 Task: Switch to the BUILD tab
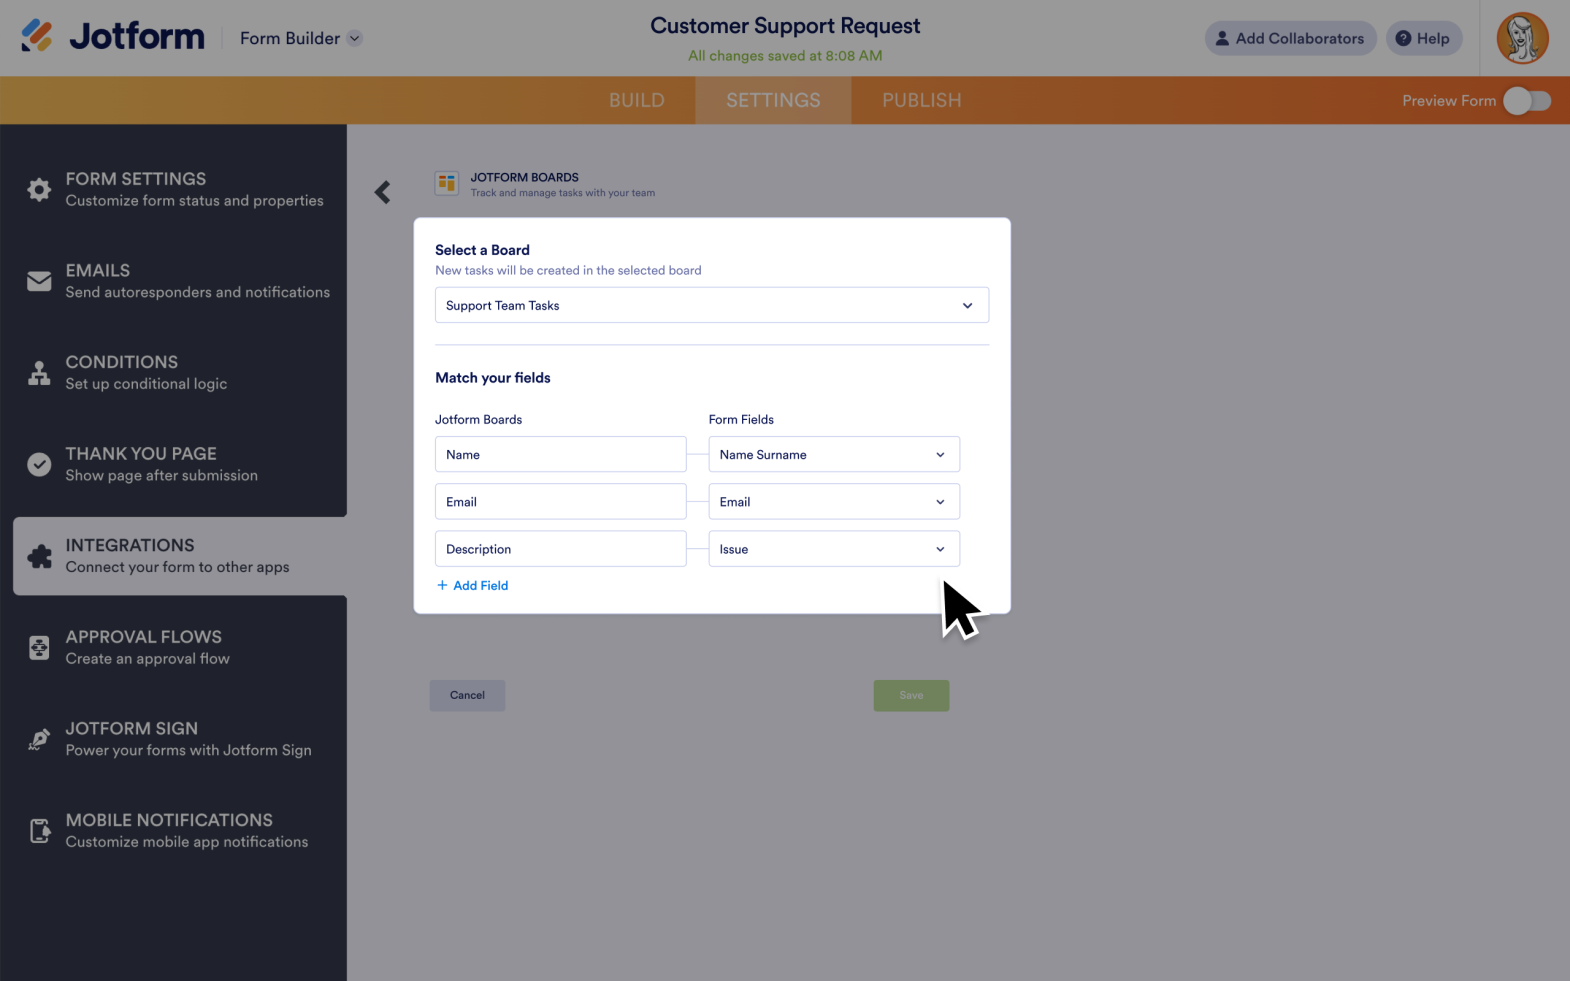(x=637, y=100)
